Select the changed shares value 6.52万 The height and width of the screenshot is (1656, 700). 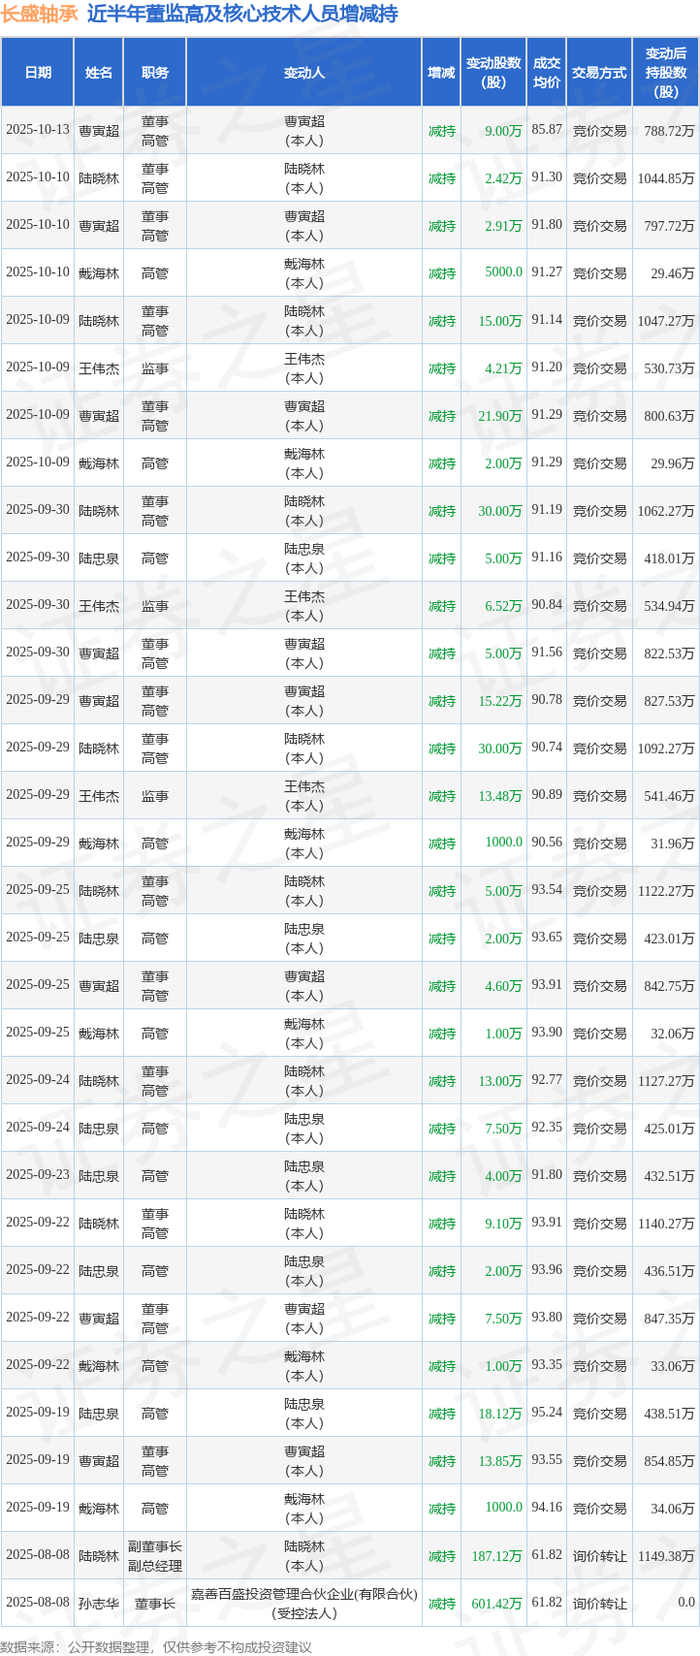coord(503,605)
